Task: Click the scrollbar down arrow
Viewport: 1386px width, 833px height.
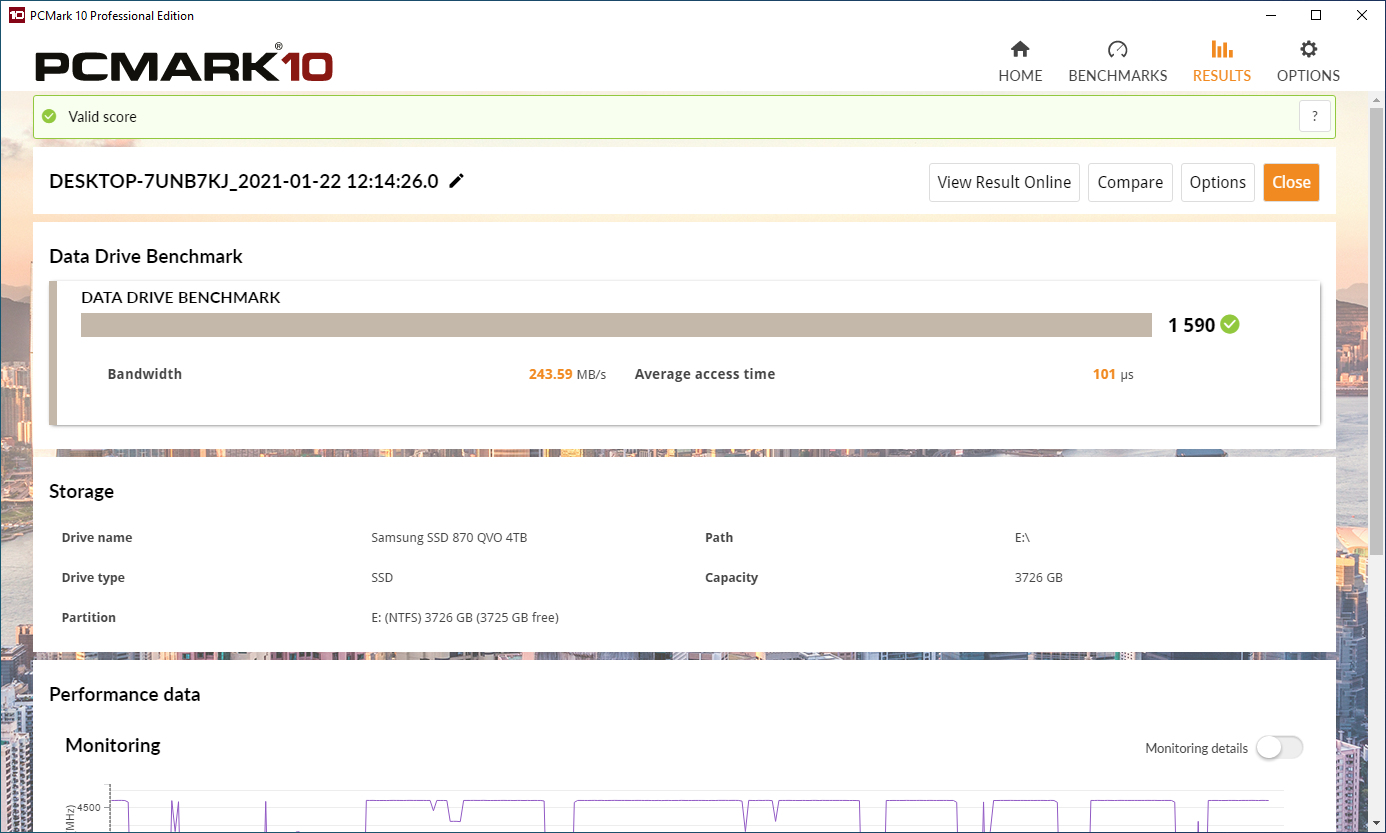Action: pyautogui.click(x=1377, y=824)
